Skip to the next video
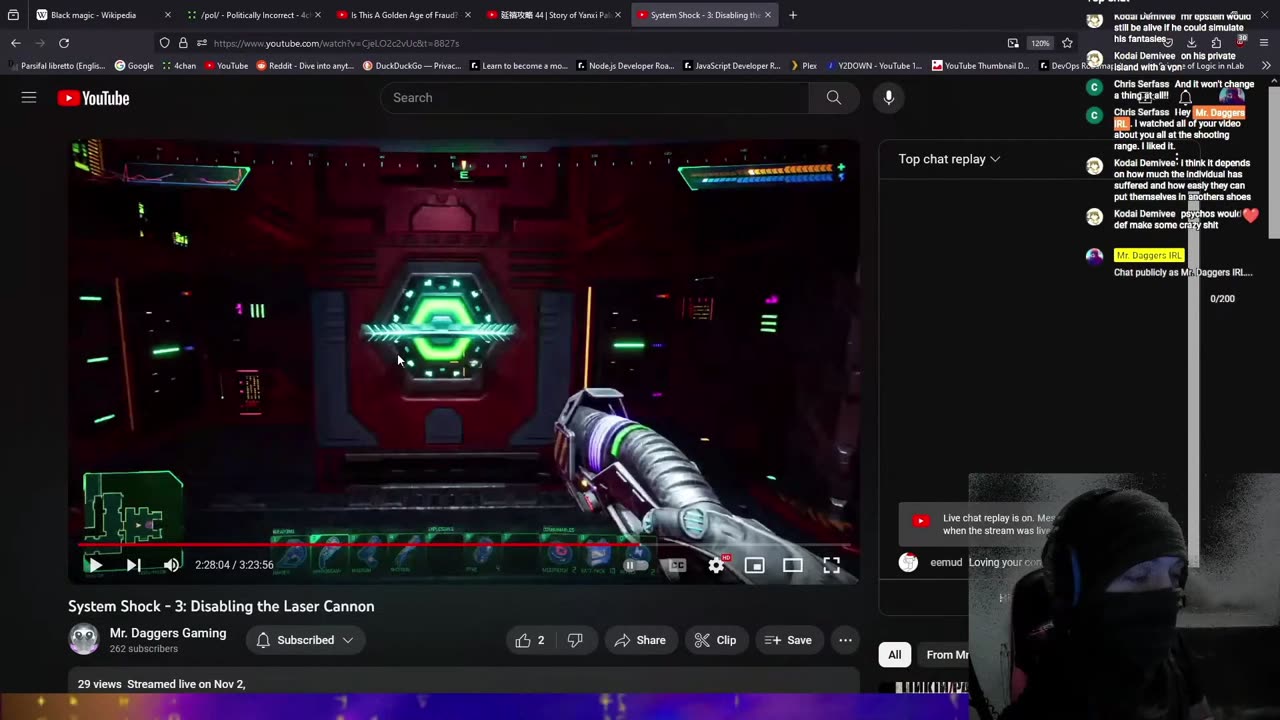Viewport: 1280px width, 720px height. tap(133, 565)
